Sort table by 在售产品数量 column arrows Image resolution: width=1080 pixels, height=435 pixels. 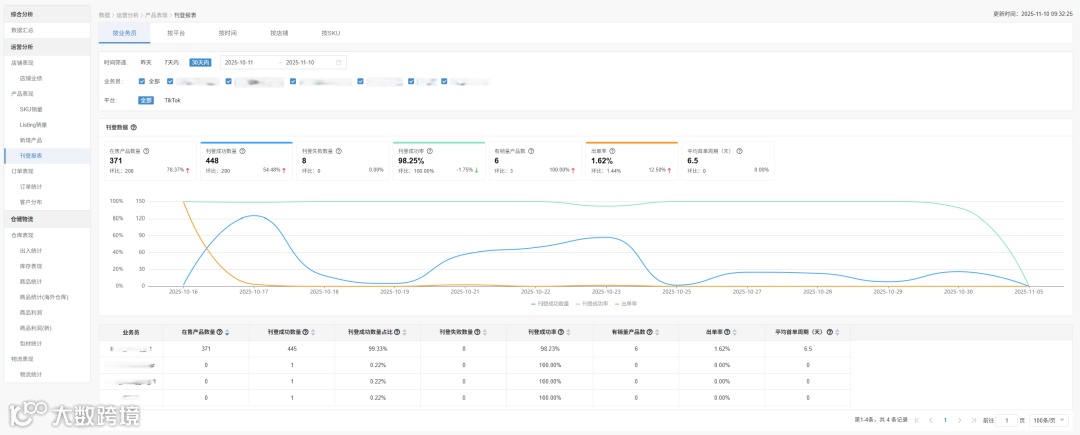coord(228,332)
